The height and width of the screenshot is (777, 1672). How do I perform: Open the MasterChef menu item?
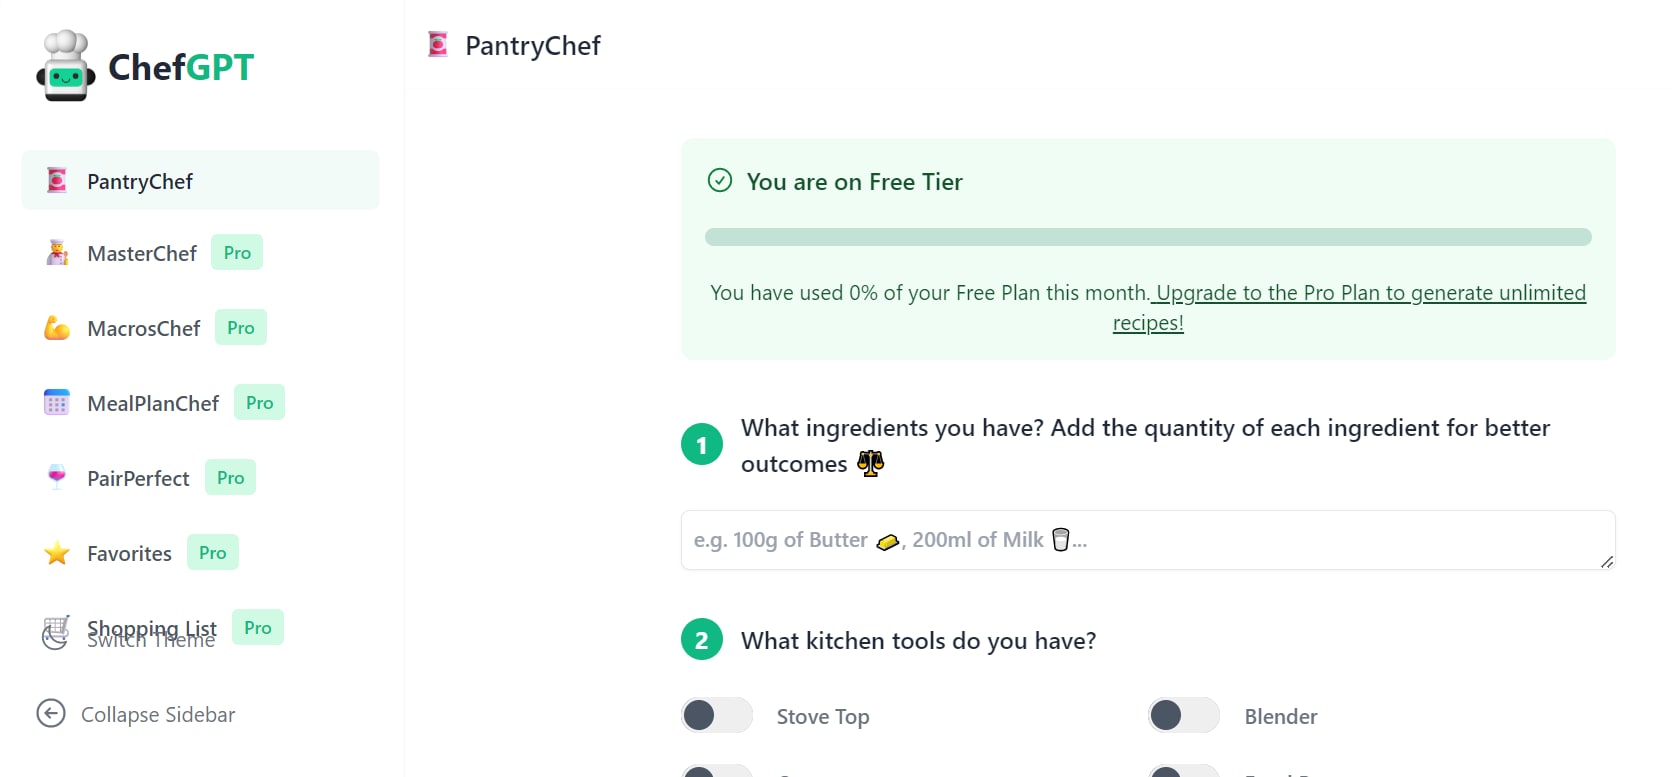(142, 254)
